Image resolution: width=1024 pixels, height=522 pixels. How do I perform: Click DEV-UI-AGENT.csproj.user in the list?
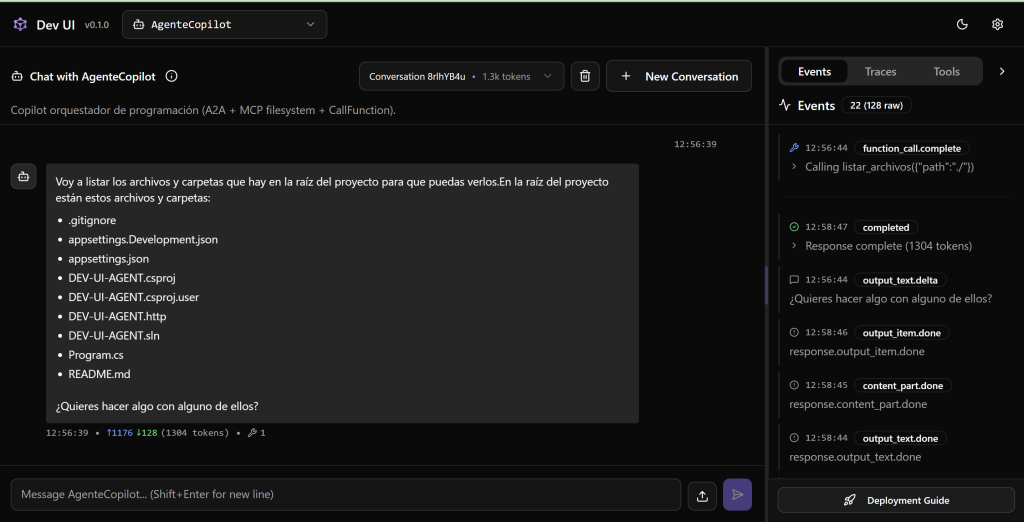click(x=133, y=297)
